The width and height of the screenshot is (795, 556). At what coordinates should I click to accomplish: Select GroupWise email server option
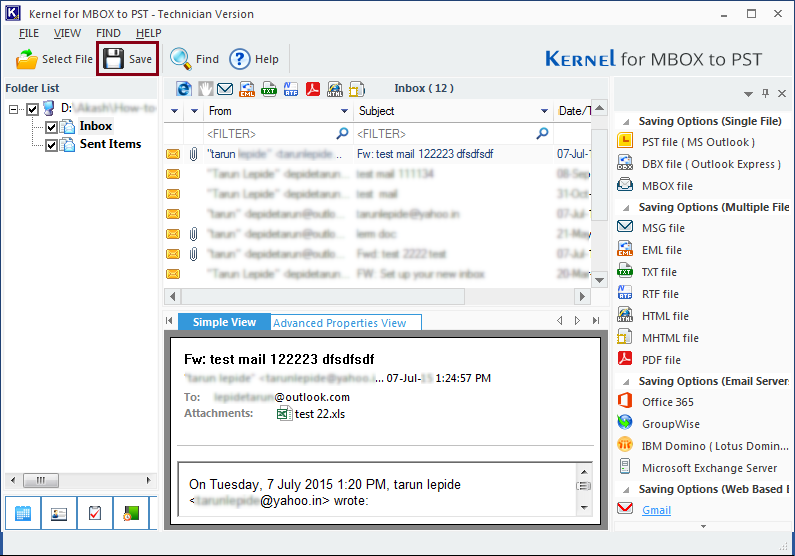click(670, 424)
